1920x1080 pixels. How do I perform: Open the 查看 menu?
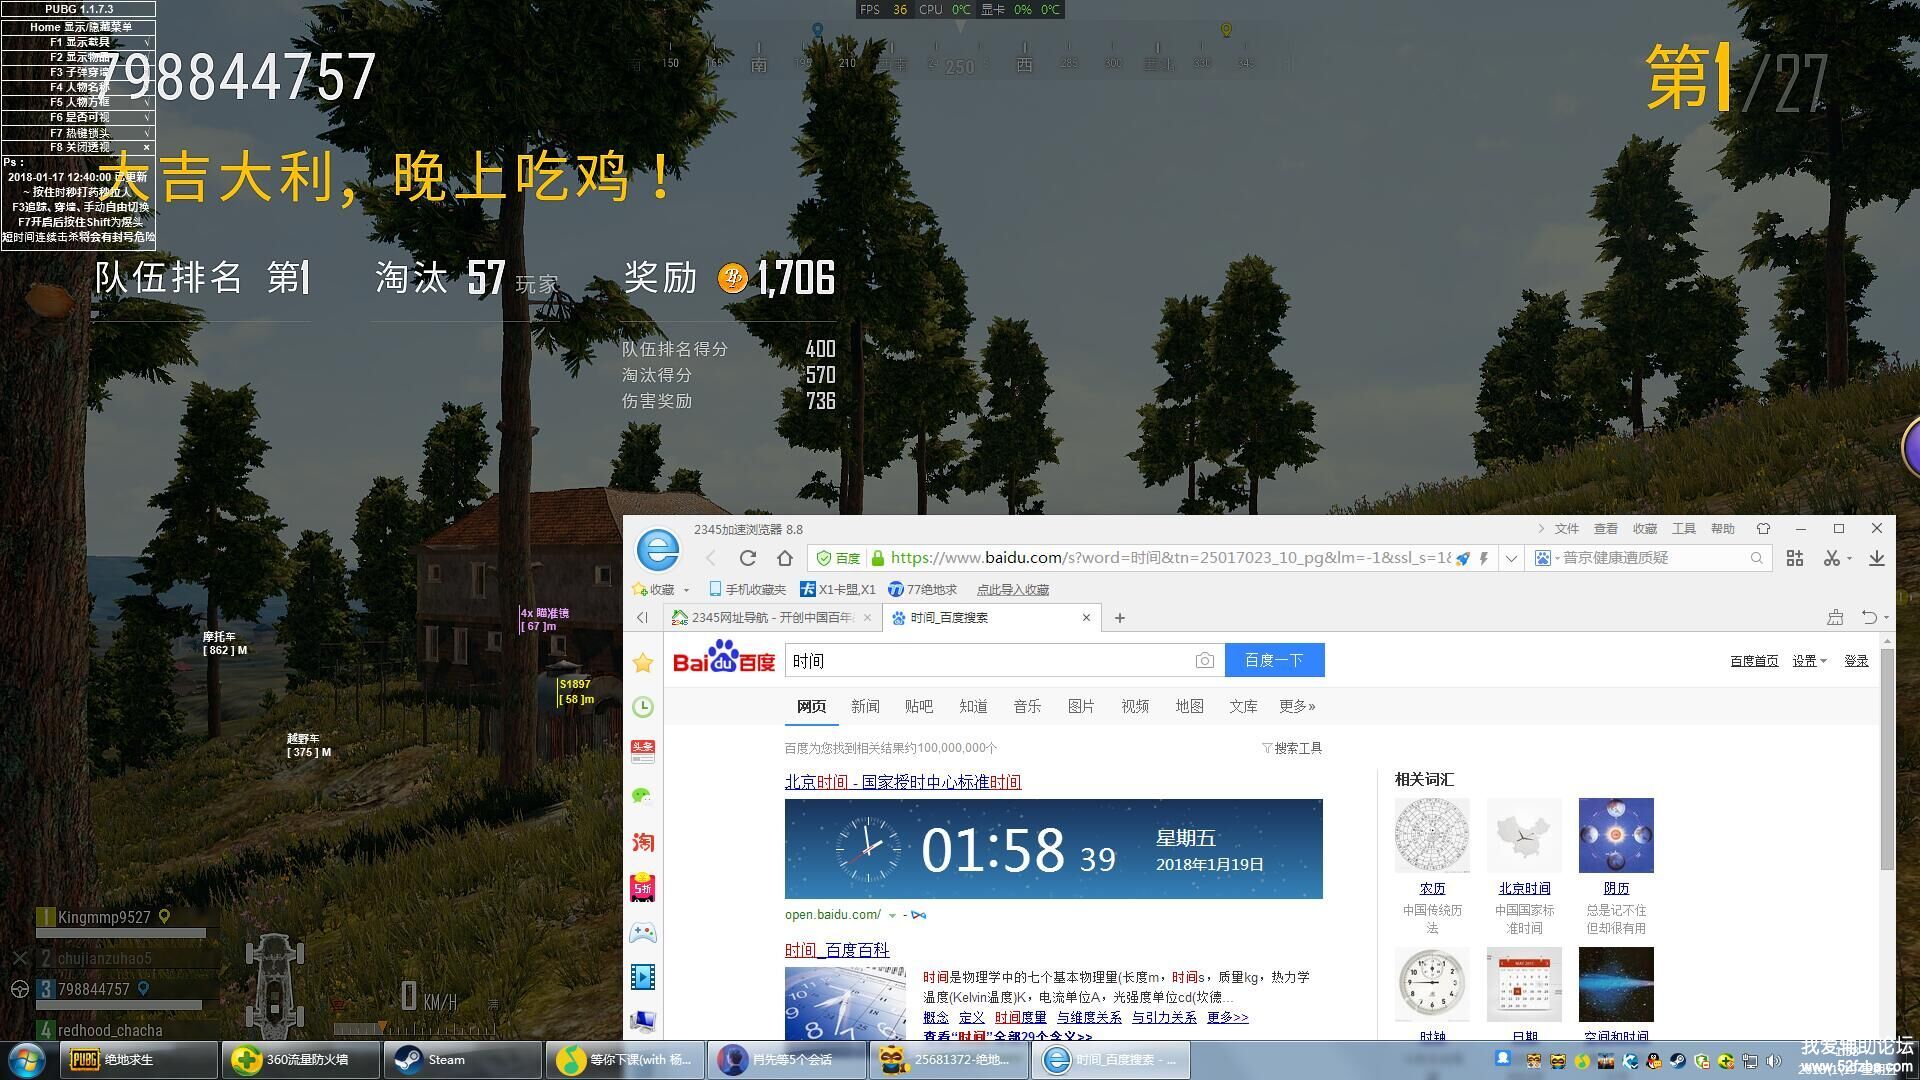click(x=1606, y=529)
